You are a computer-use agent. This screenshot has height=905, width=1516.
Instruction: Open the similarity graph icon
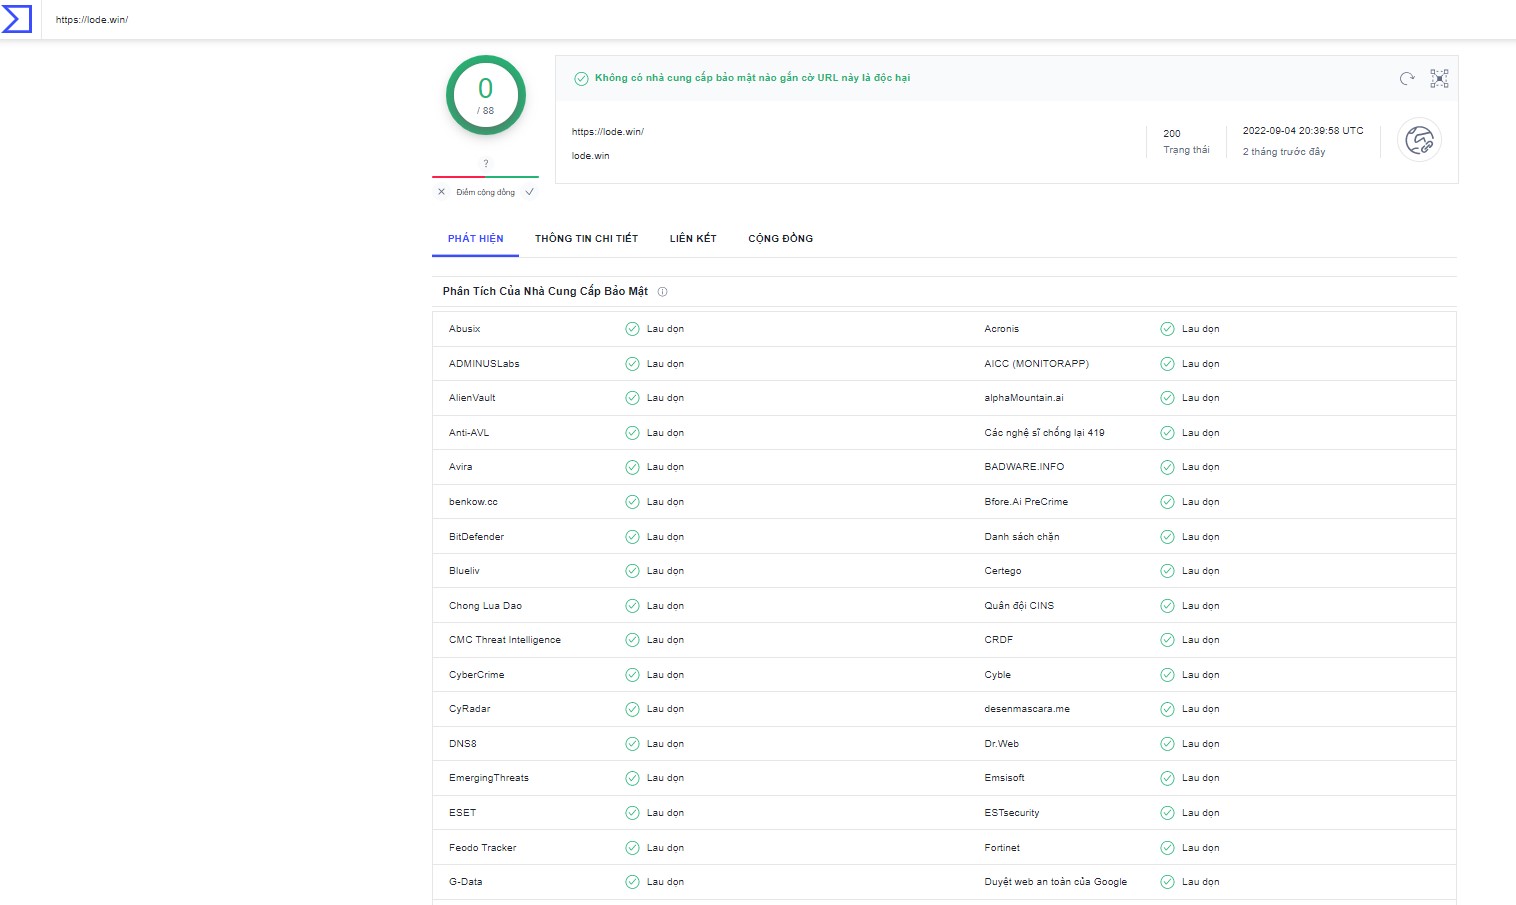1439,78
